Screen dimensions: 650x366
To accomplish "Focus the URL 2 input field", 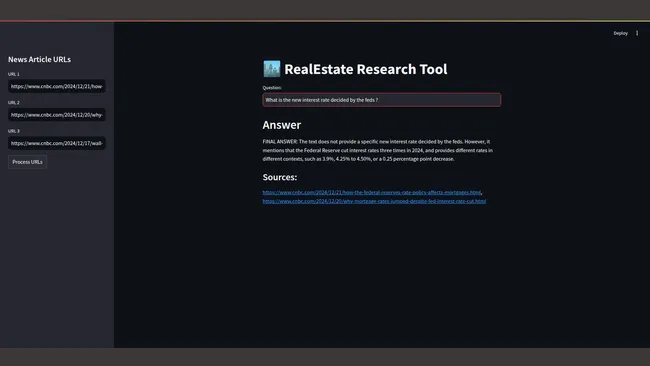I will [x=57, y=115].
